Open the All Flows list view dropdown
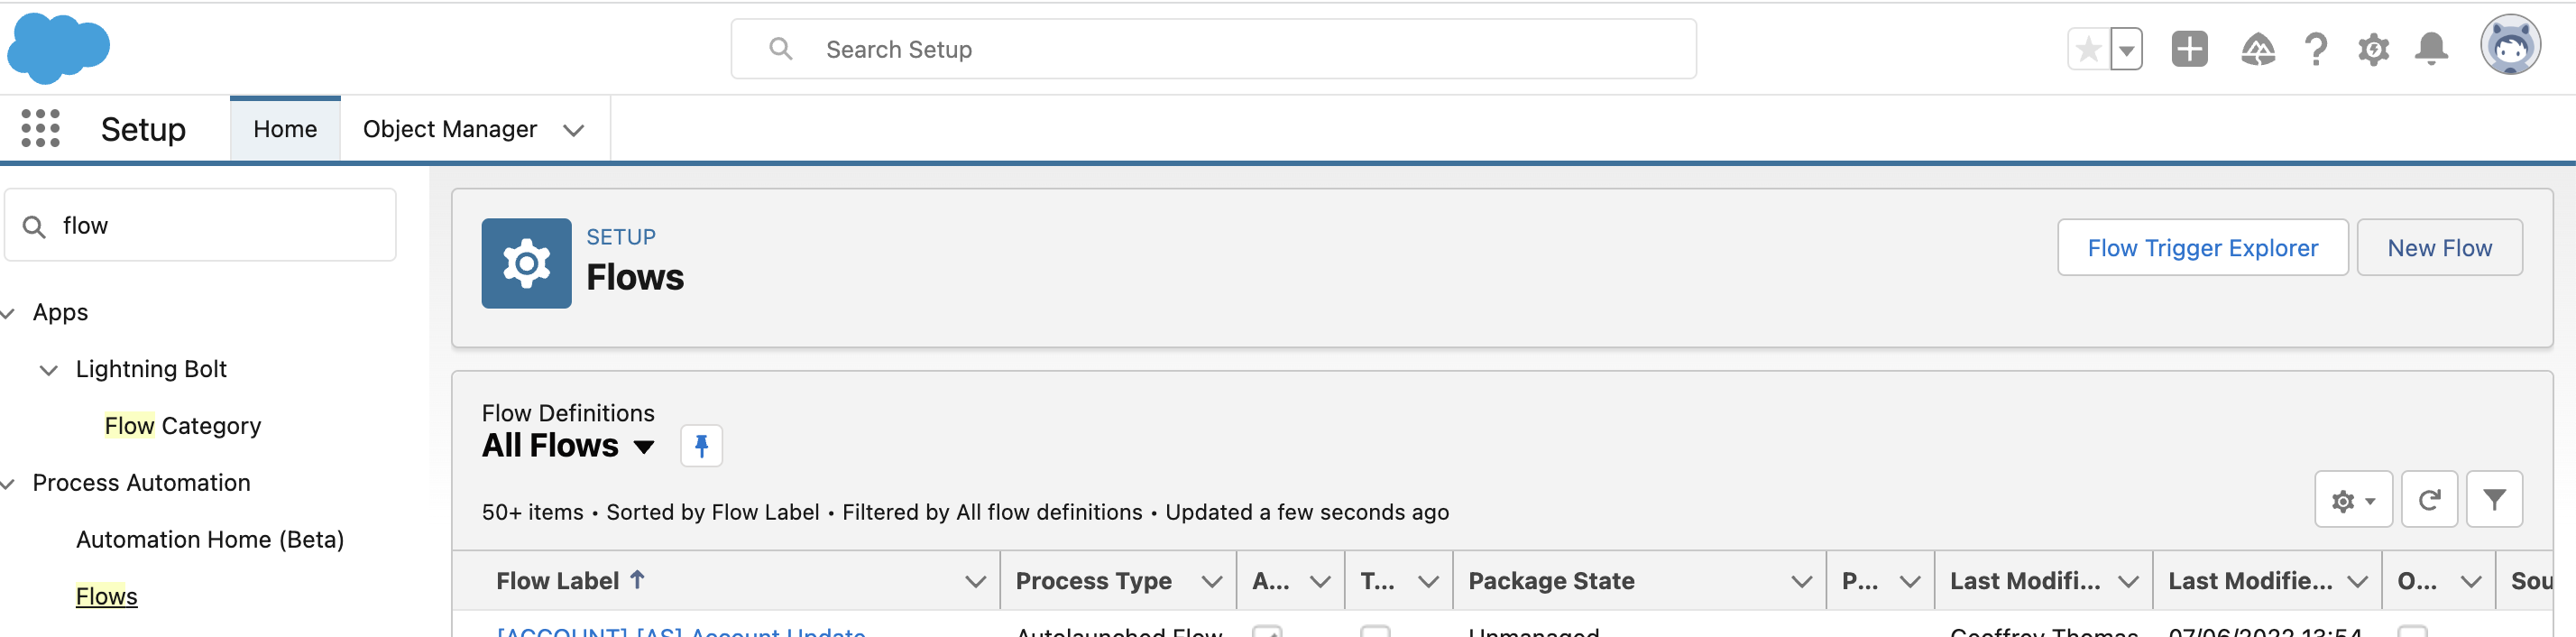This screenshot has width=2576, height=637. pos(644,447)
